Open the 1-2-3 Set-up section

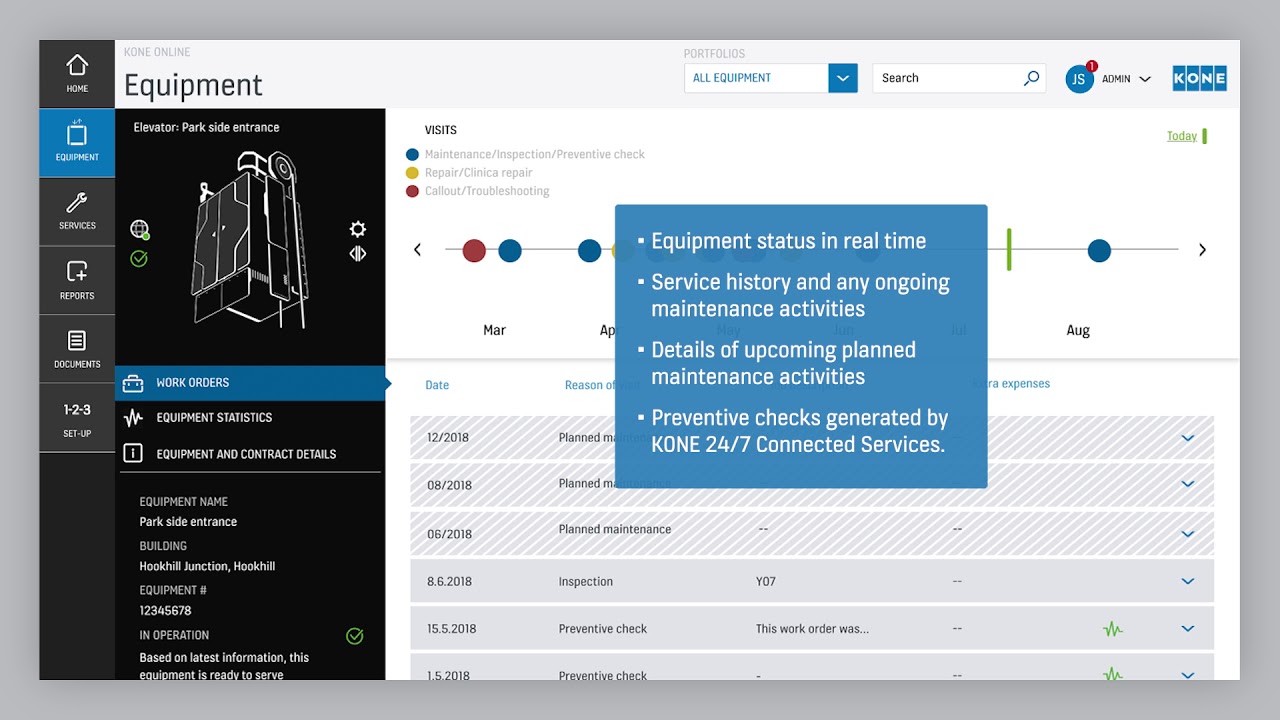(77, 419)
